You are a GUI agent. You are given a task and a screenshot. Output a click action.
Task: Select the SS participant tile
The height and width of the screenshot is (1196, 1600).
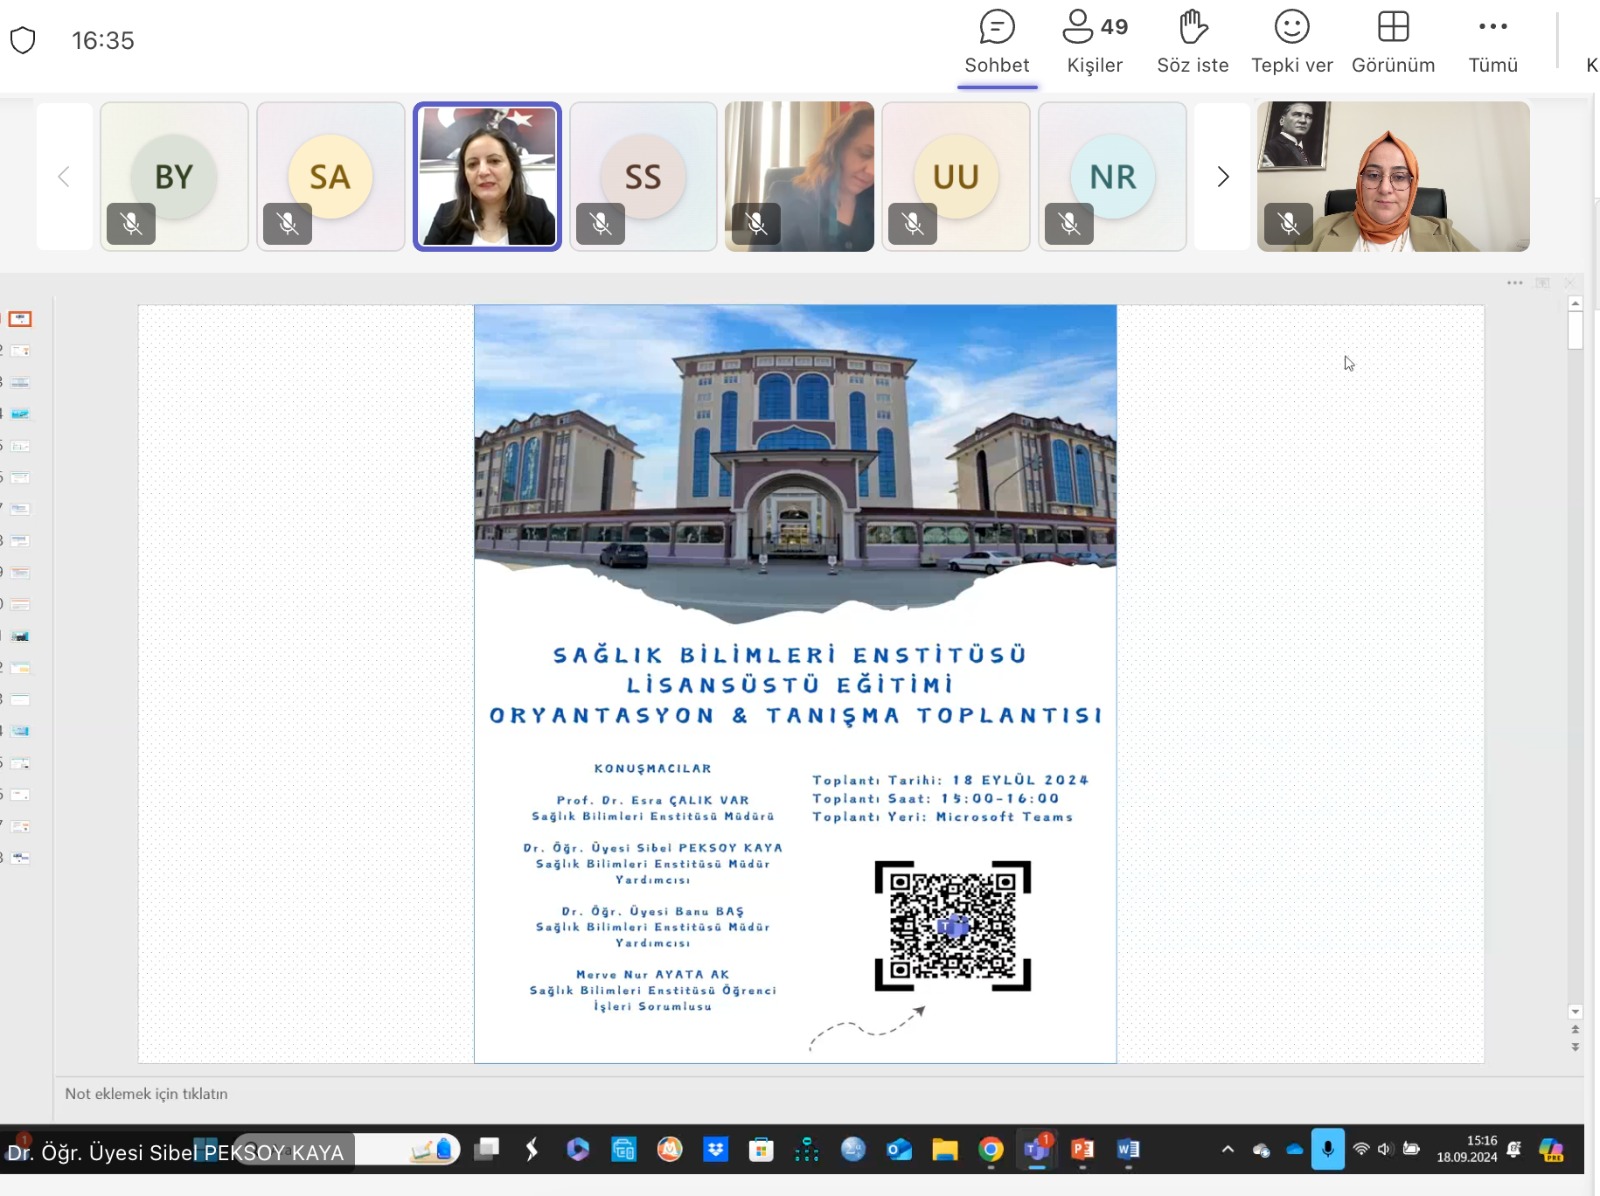coord(643,176)
